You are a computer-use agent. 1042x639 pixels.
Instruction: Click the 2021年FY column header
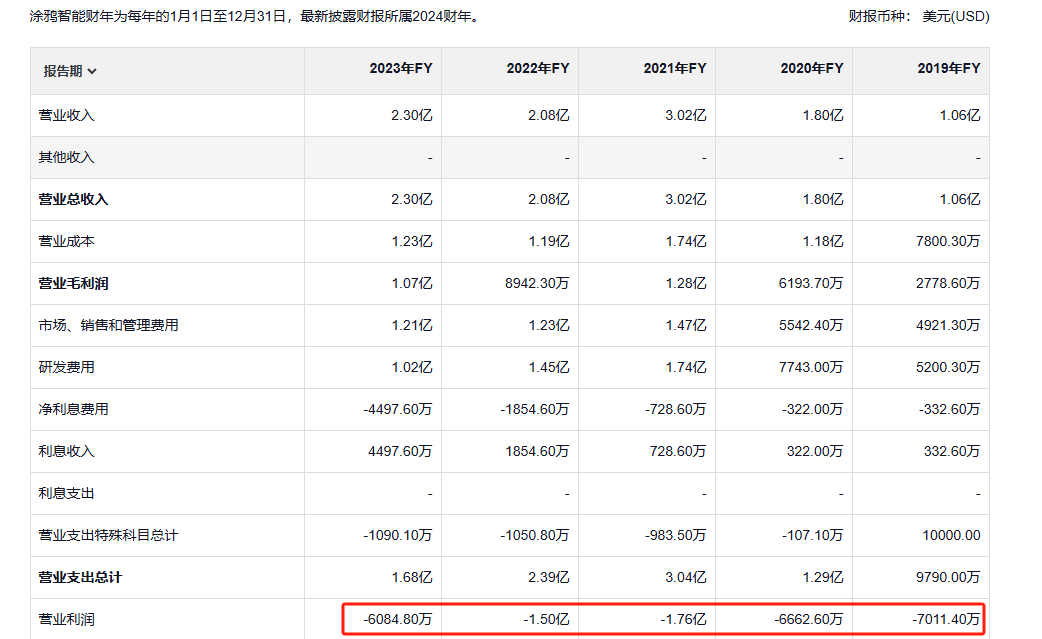[675, 68]
